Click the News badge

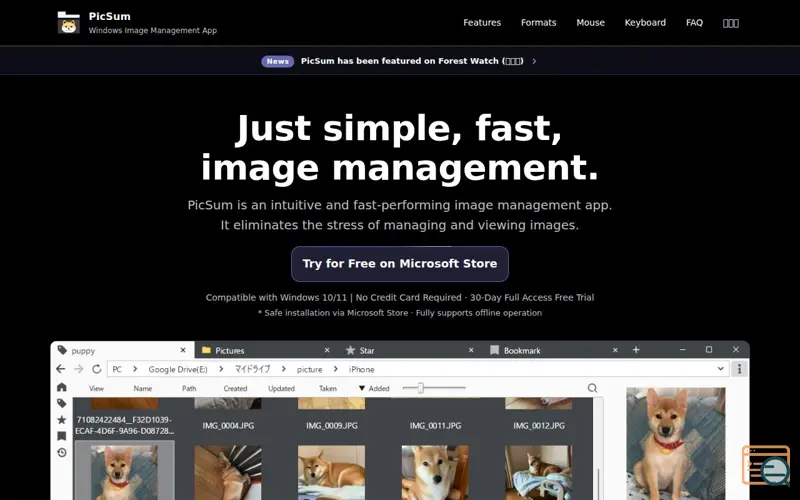pyautogui.click(x=278, y=61)
